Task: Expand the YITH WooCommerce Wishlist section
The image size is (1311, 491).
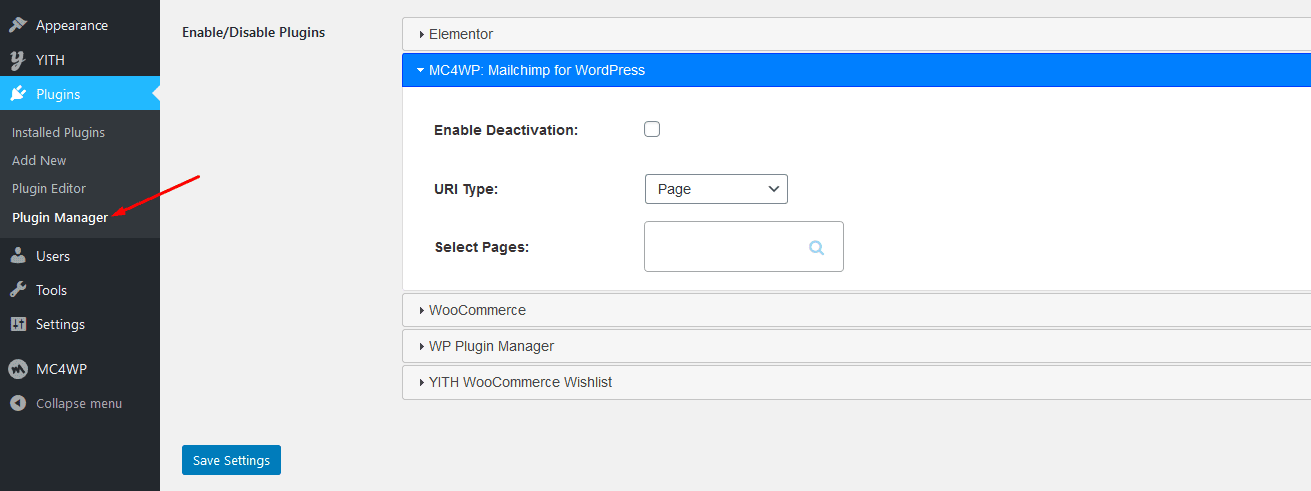Action: tap(856, 382)
